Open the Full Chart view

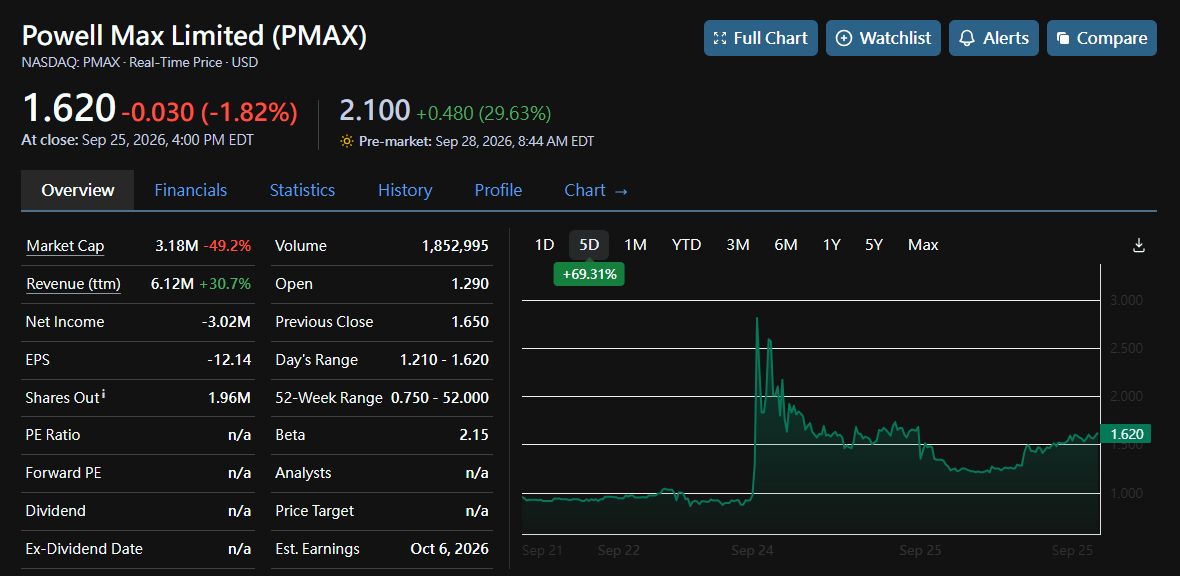coord(760,38)
